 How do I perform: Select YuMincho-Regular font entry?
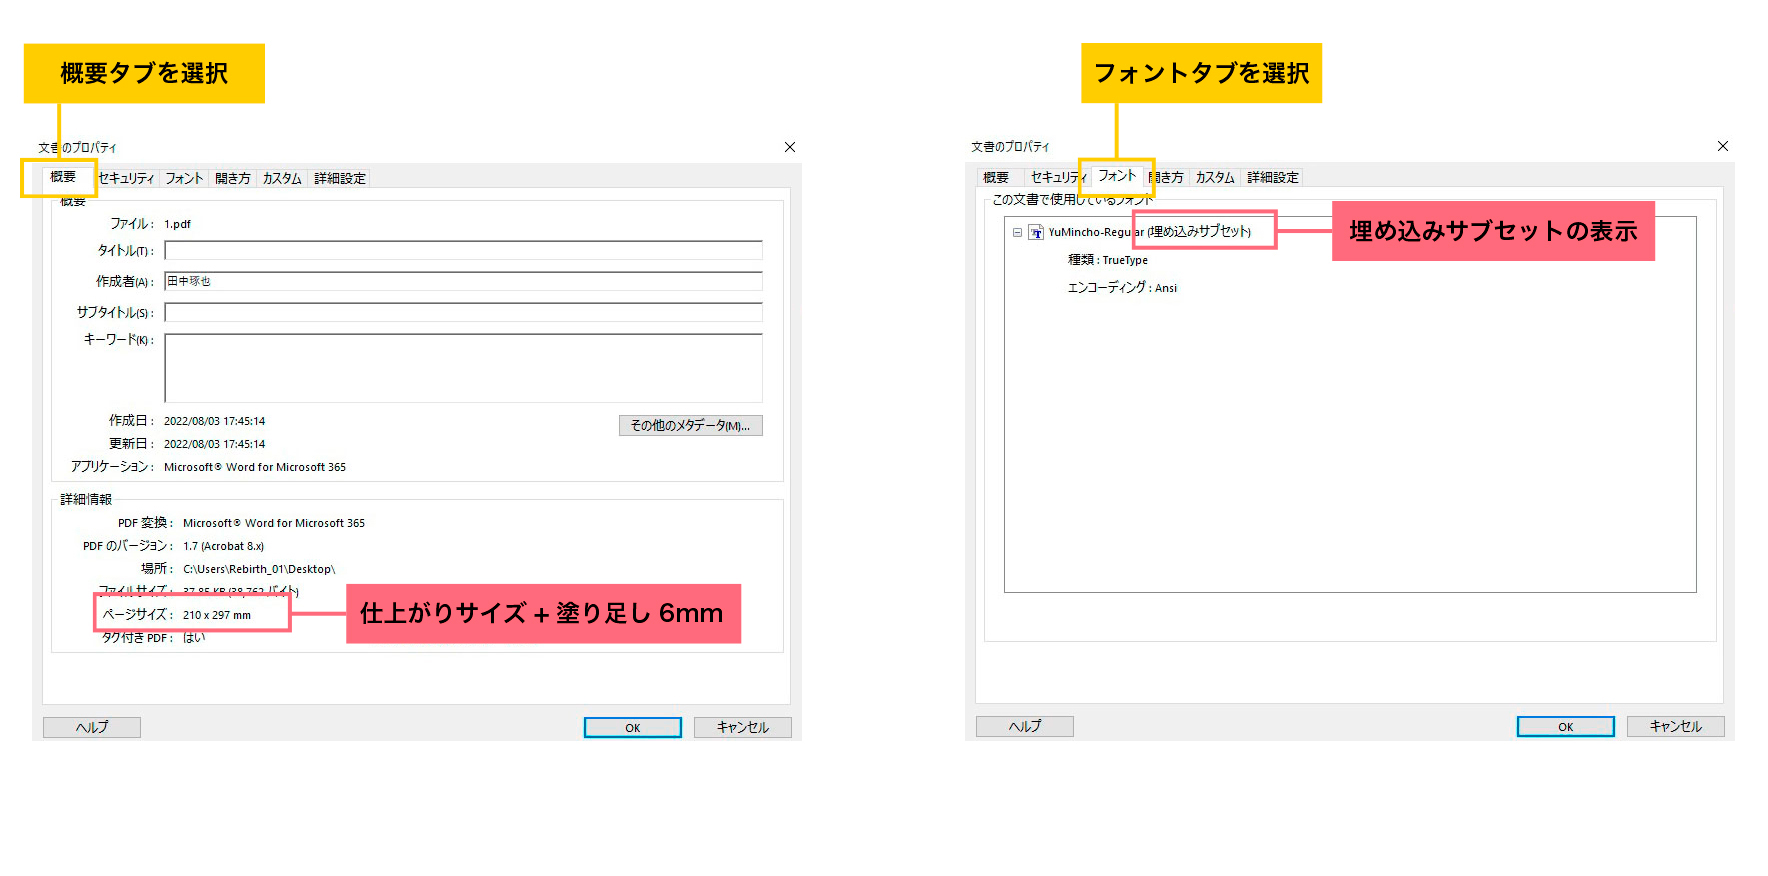tap(1149, 232)
